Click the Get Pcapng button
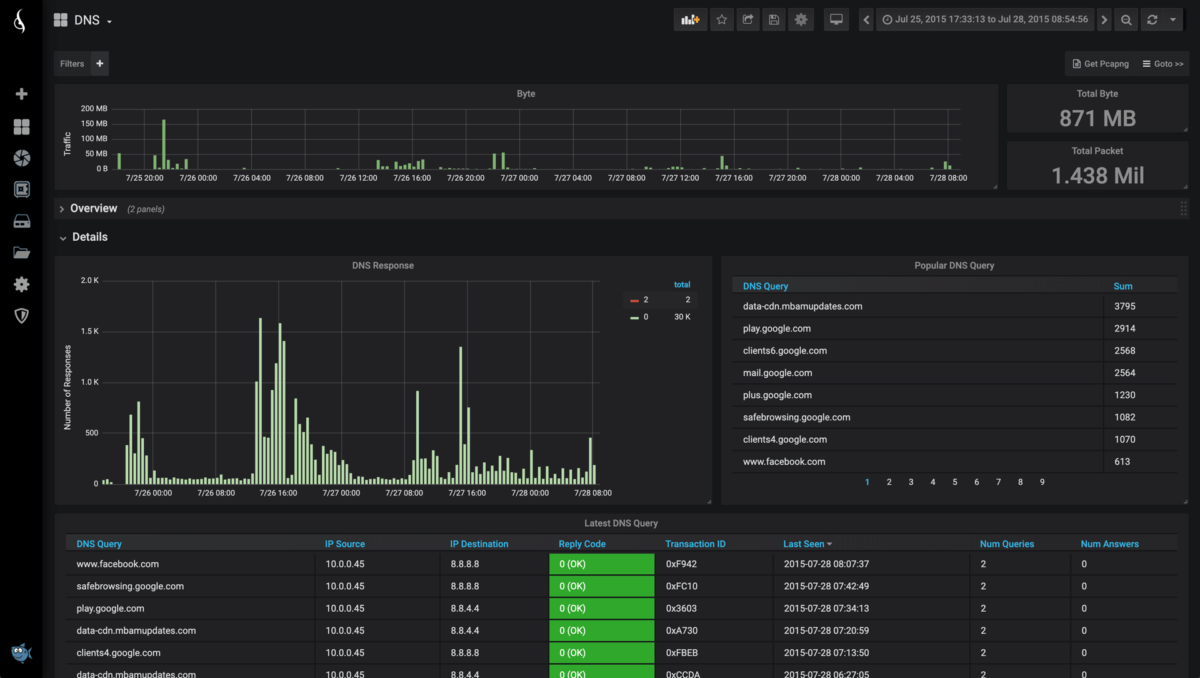The image size is (1200, 678). 1099,64
